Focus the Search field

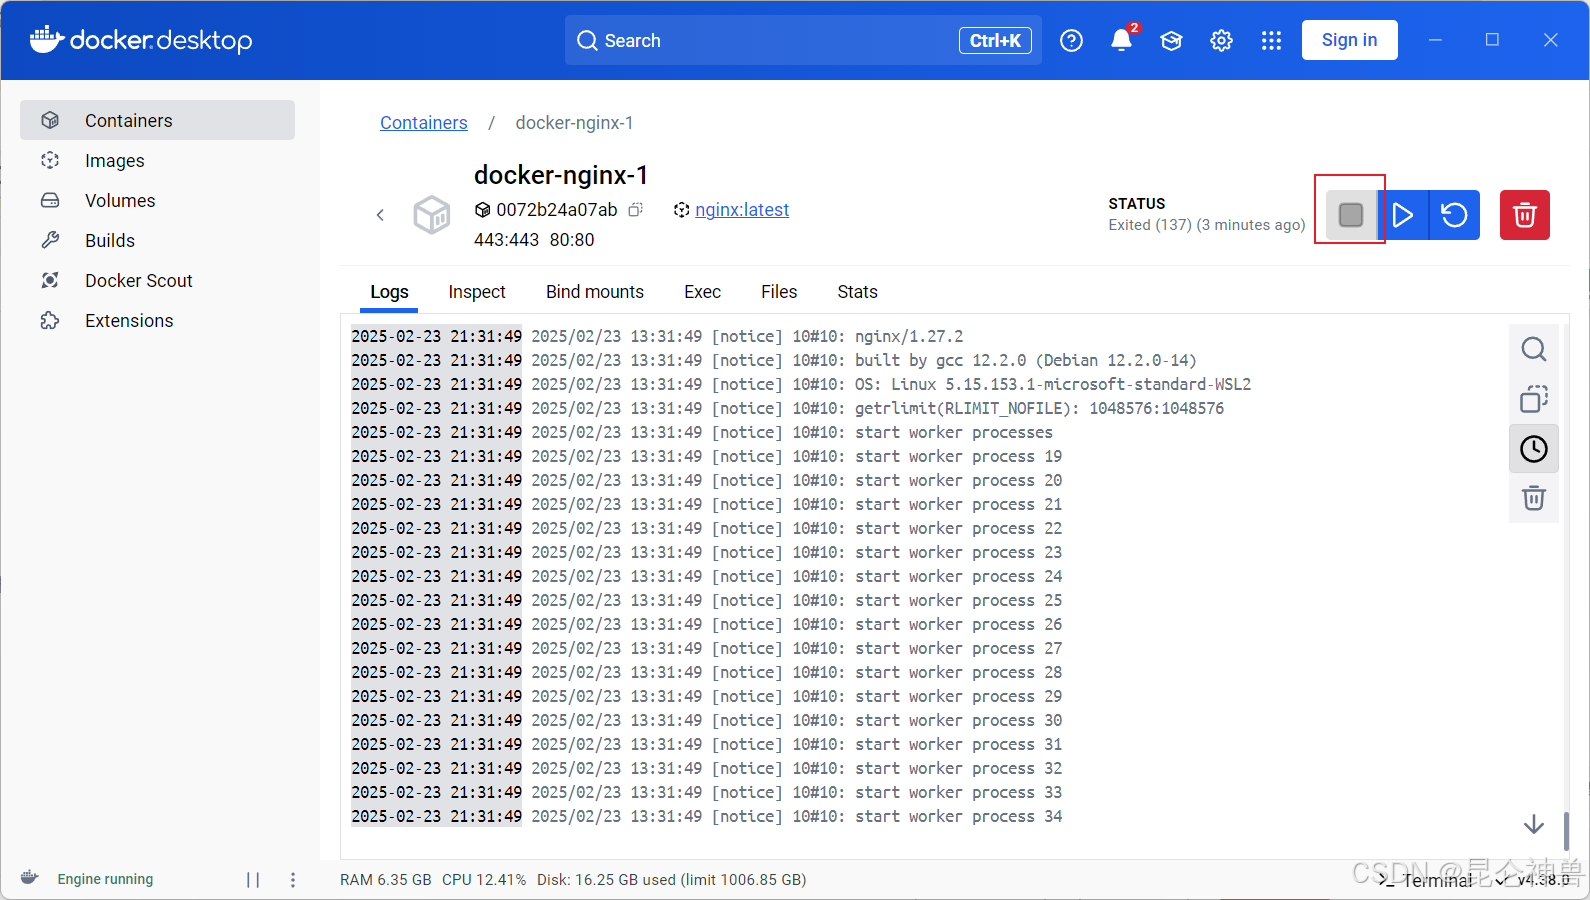click(x=803, y=40)
